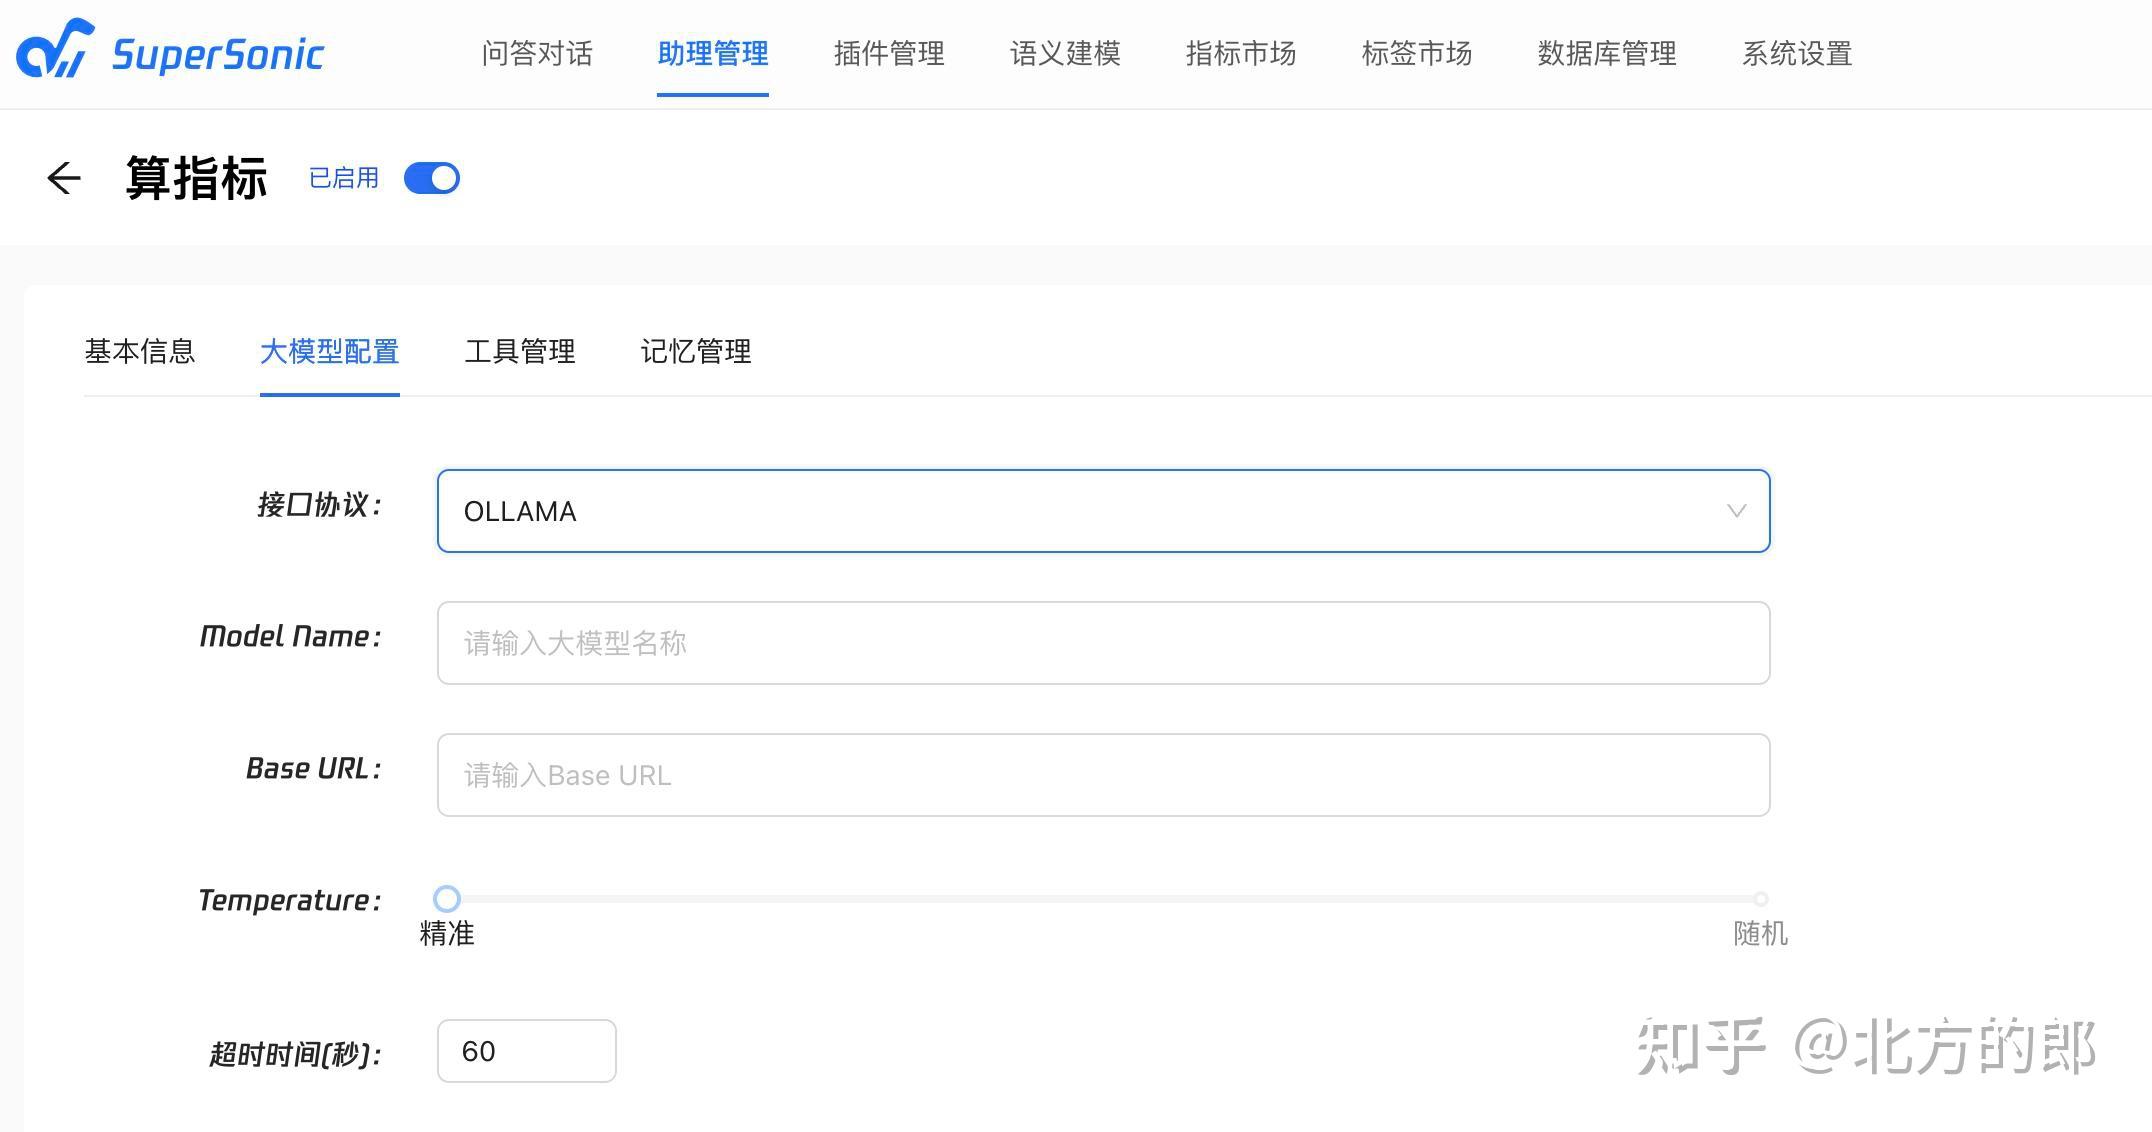Navigate to 插件管理
Viewport: 2152px width, 1132px height.
888,54
